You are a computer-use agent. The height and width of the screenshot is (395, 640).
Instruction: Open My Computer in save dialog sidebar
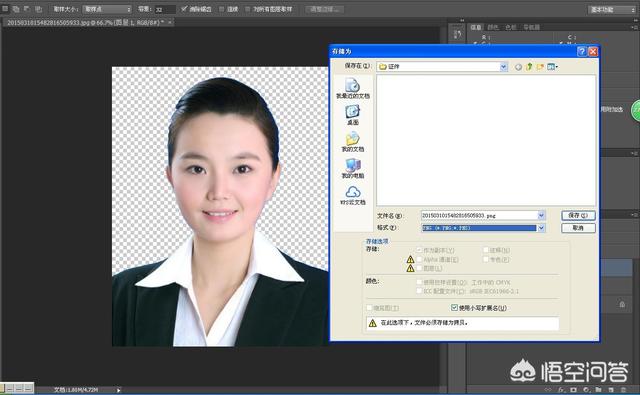point(353,169)
